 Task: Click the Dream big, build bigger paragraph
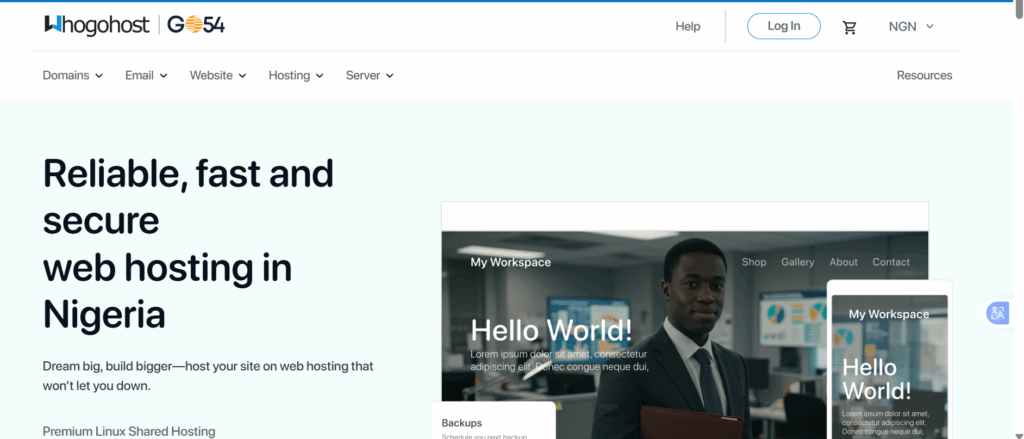(x=208, y=376)
